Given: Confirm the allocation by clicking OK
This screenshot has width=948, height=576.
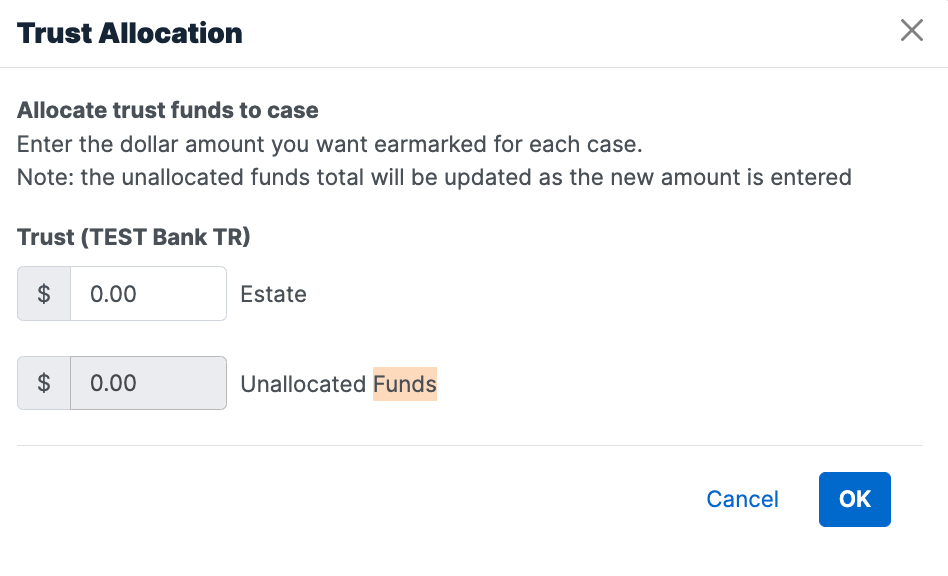Looking at the screenshot, I should coord(854,499).
